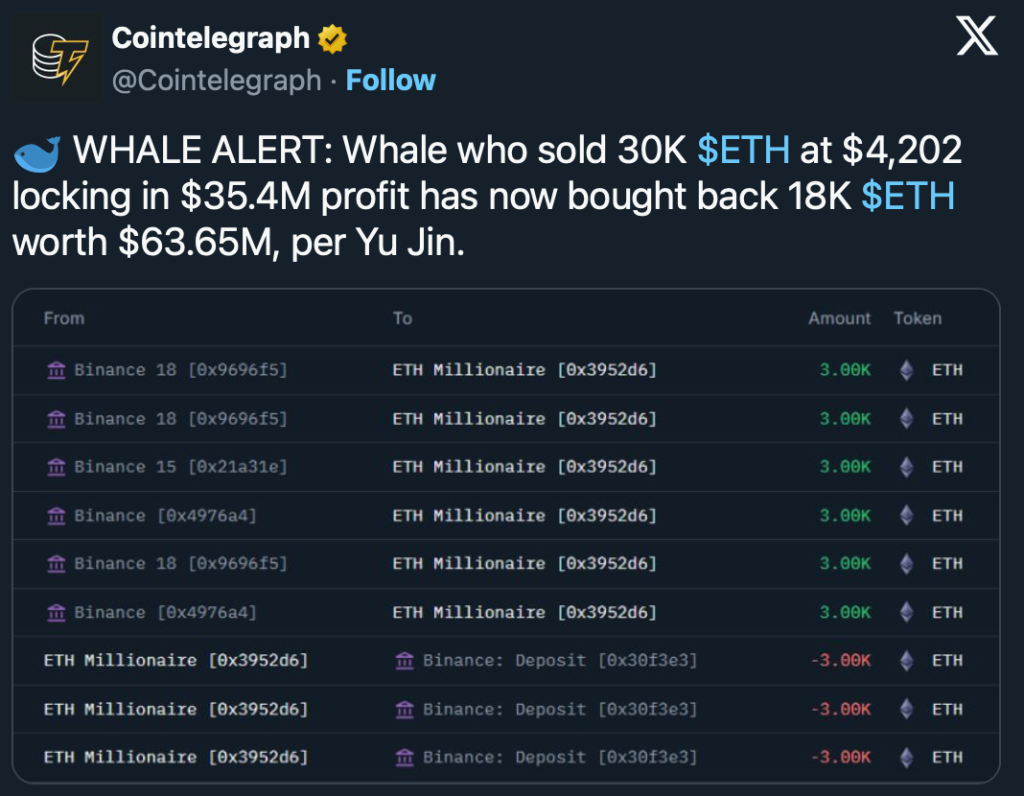Click the Cointelegraph display name
Screen dimensions: 1024x796
[x=210, y=39]
